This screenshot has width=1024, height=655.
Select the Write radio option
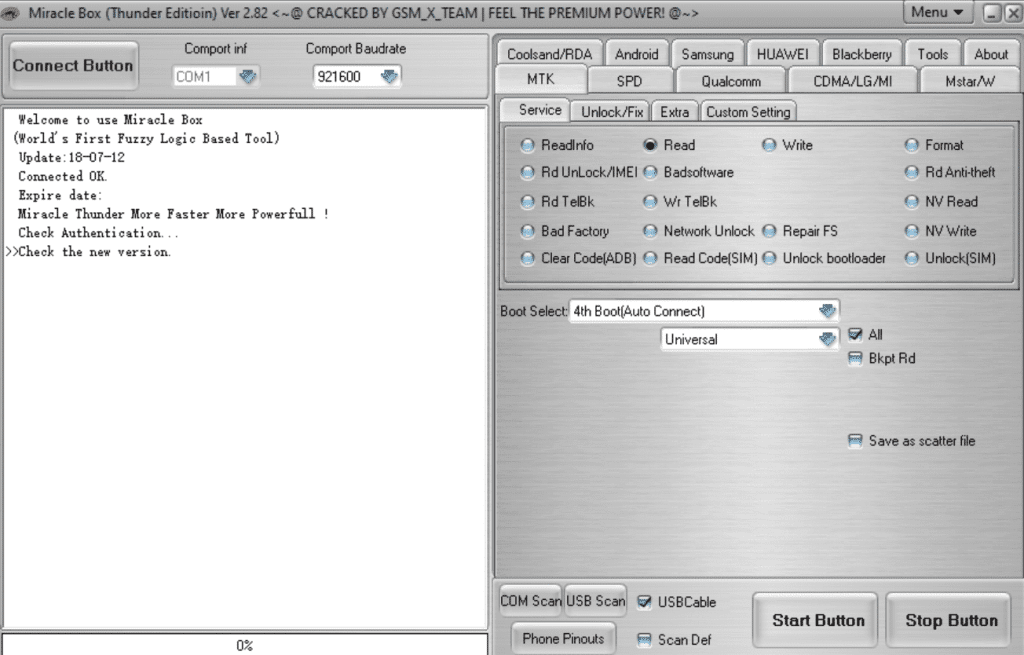[x=769, y=145]
